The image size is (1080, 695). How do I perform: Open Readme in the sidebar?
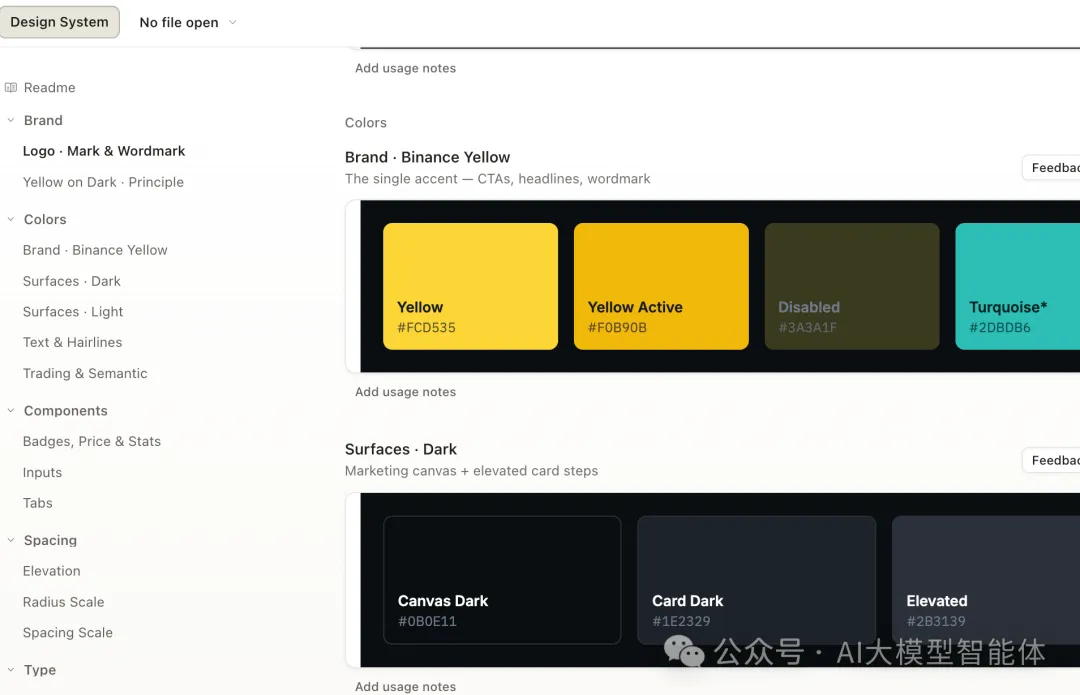(50, 87)
